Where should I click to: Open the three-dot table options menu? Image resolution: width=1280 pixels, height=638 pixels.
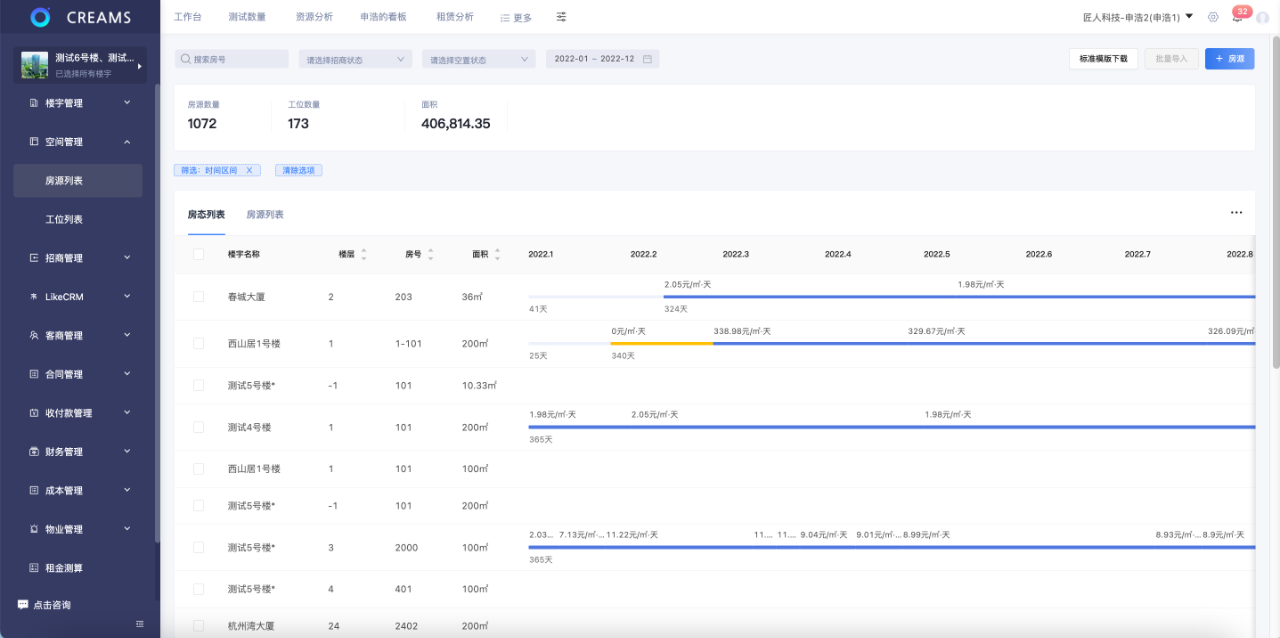(x=1236, y=213)
